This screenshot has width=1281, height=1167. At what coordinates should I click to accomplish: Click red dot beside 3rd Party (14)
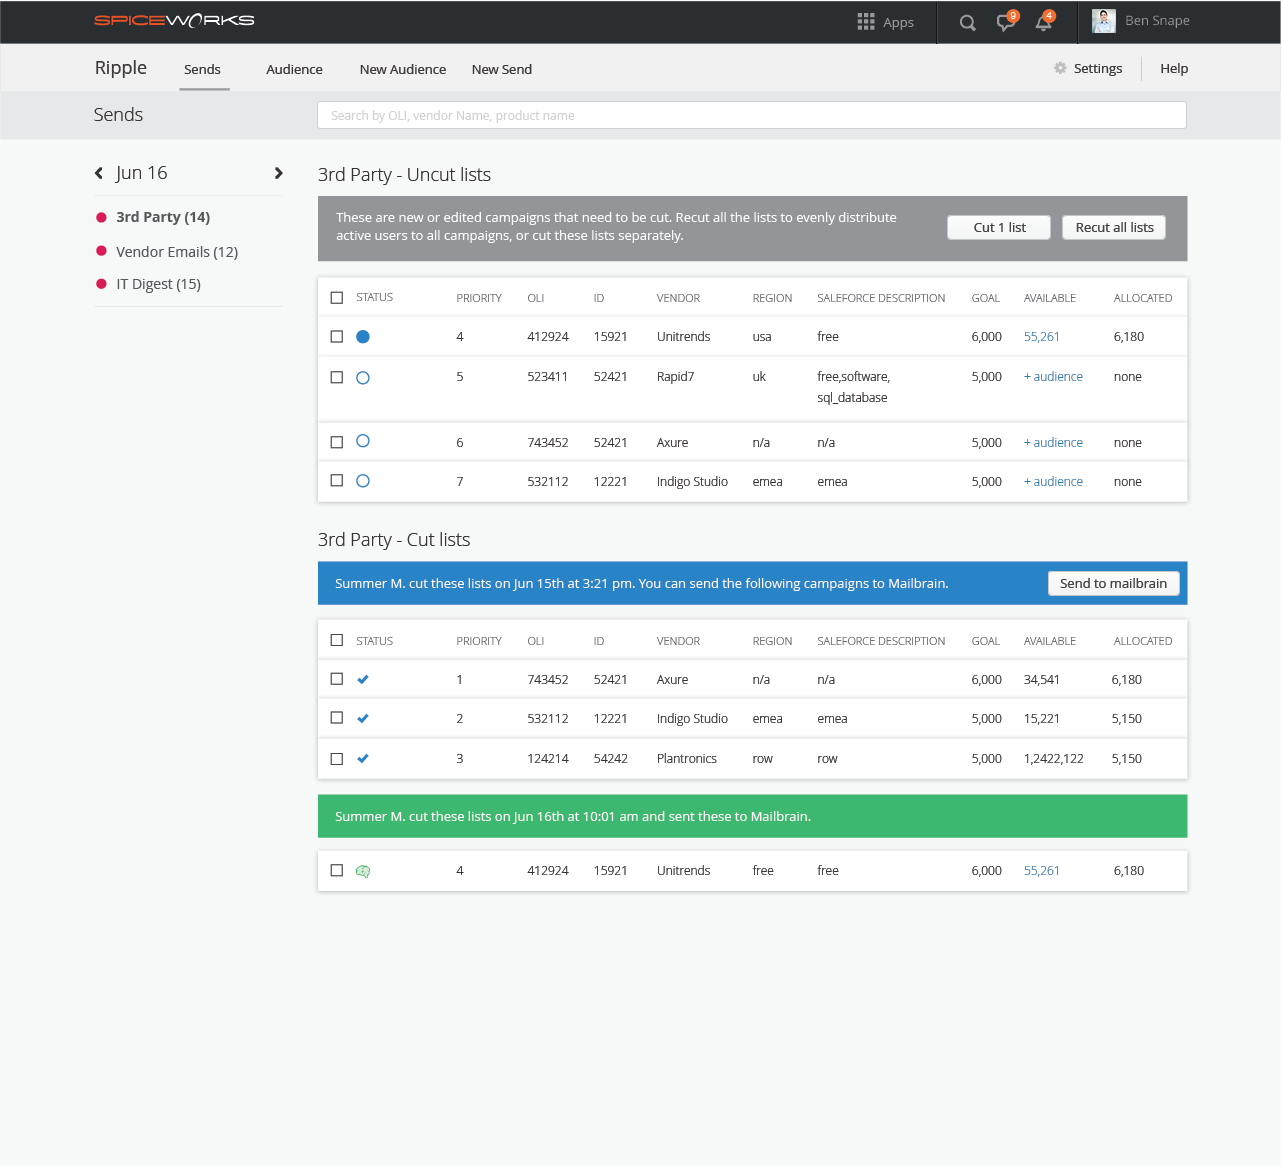tap(101, 217)
